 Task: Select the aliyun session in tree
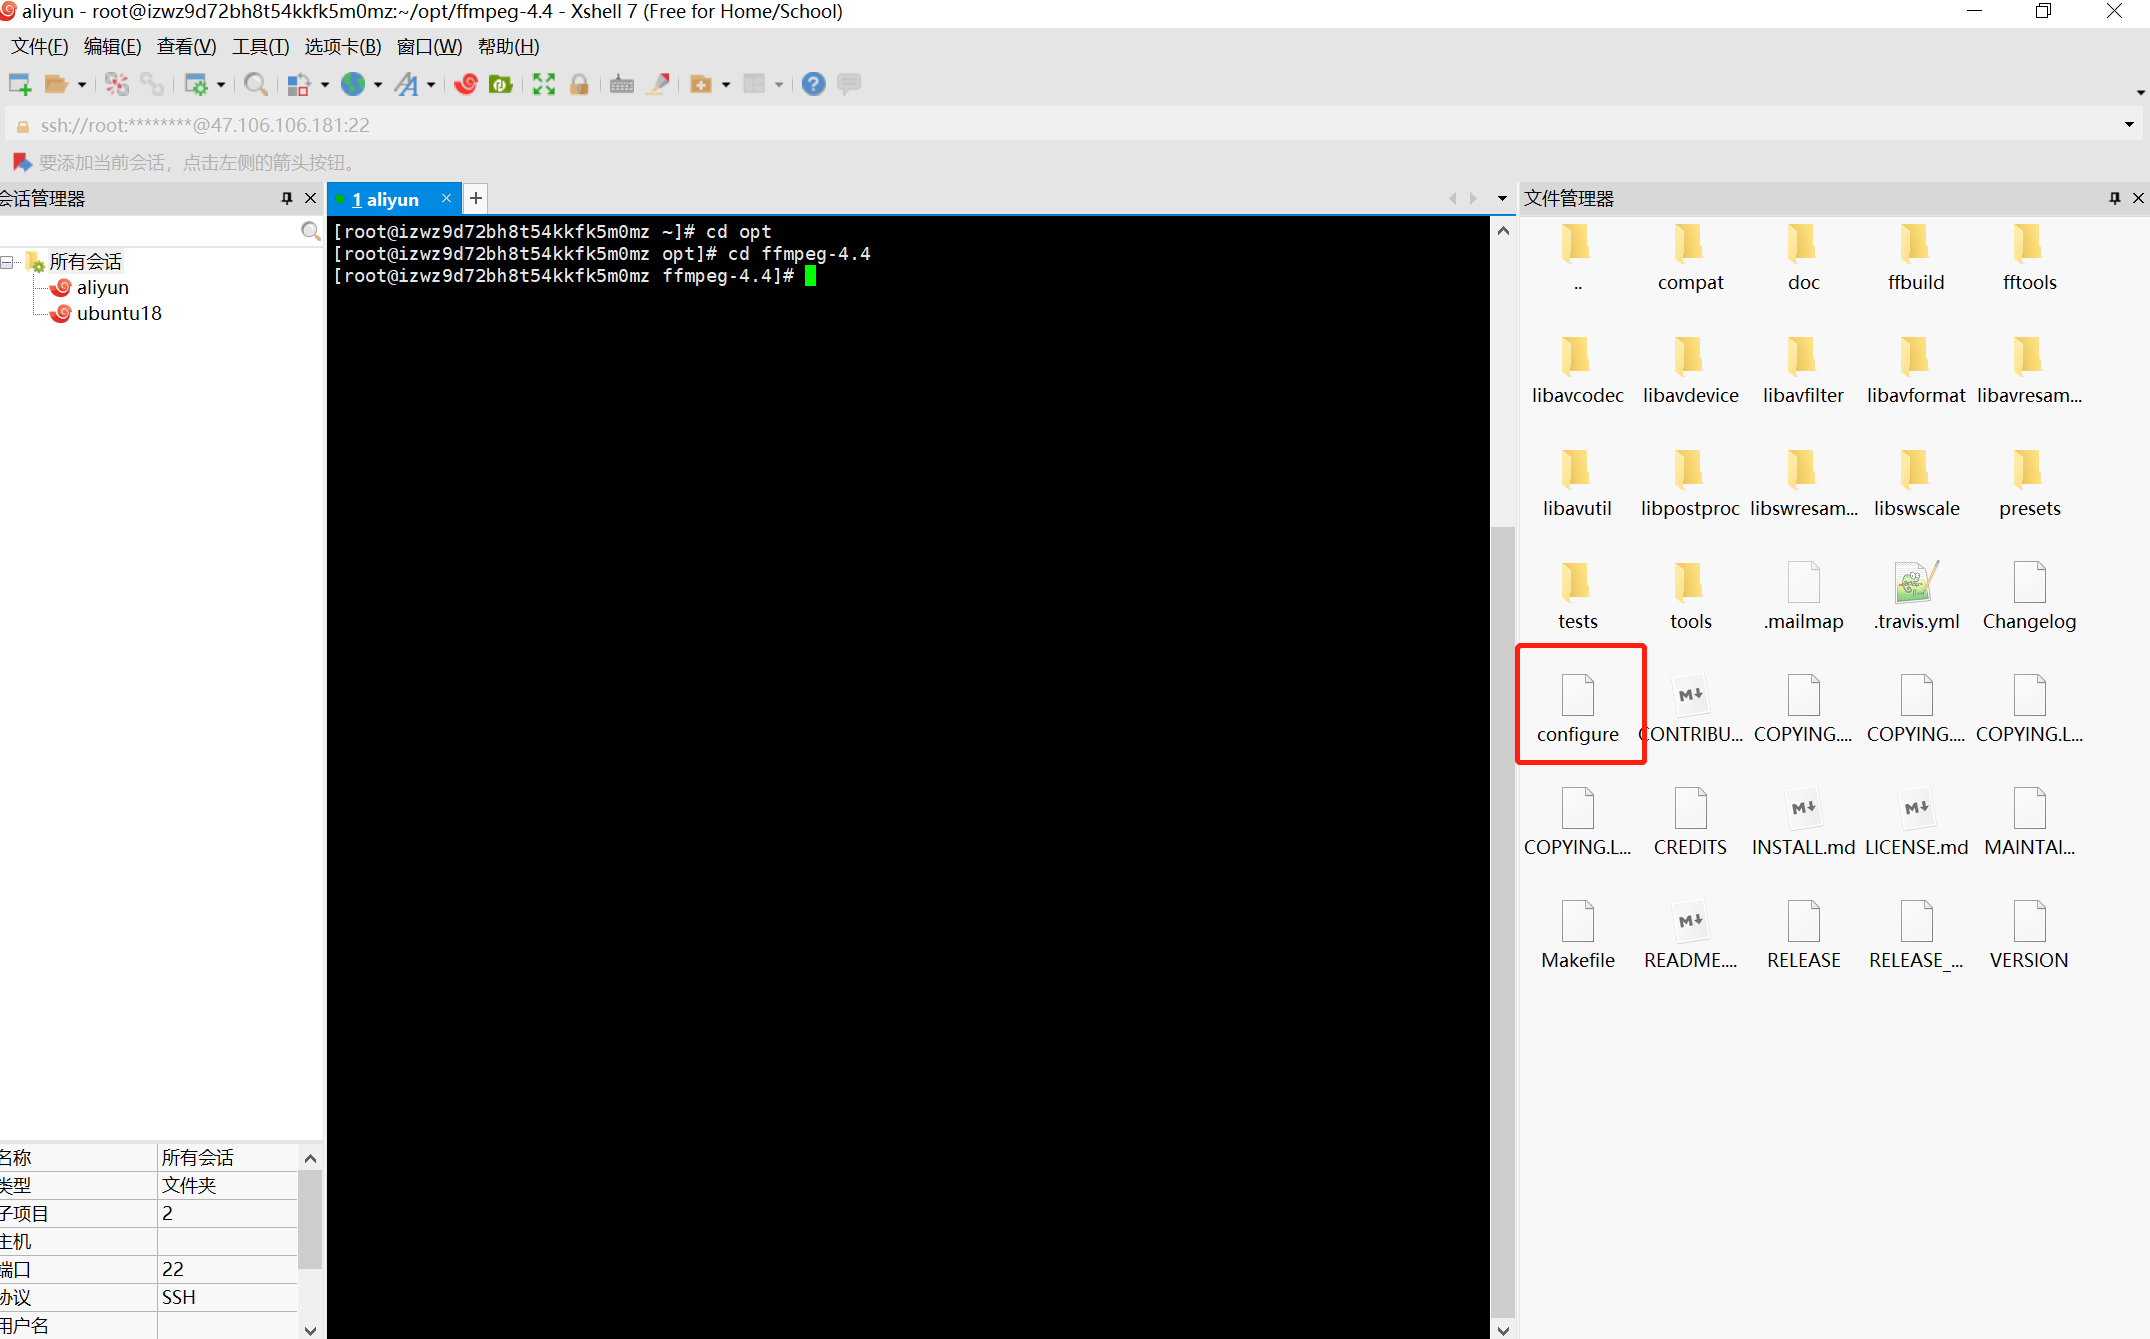pos(102,288)
